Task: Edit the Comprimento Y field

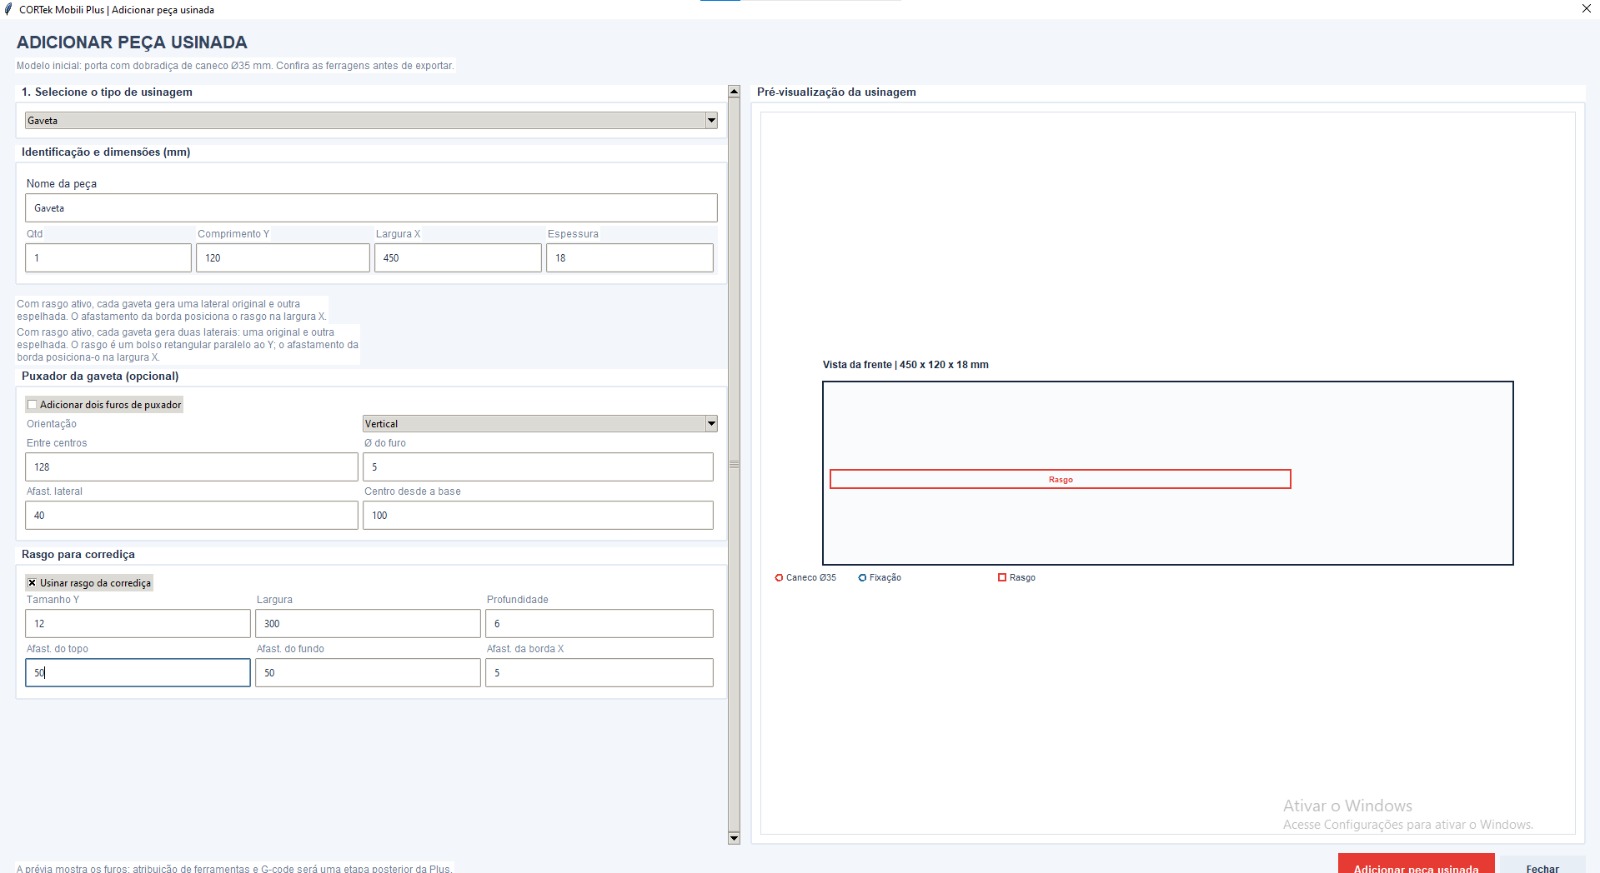Action: click(x=283, y=258)
